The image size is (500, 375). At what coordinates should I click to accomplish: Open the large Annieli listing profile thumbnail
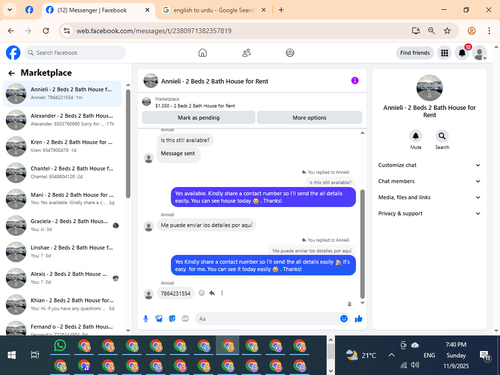[429, 88]
